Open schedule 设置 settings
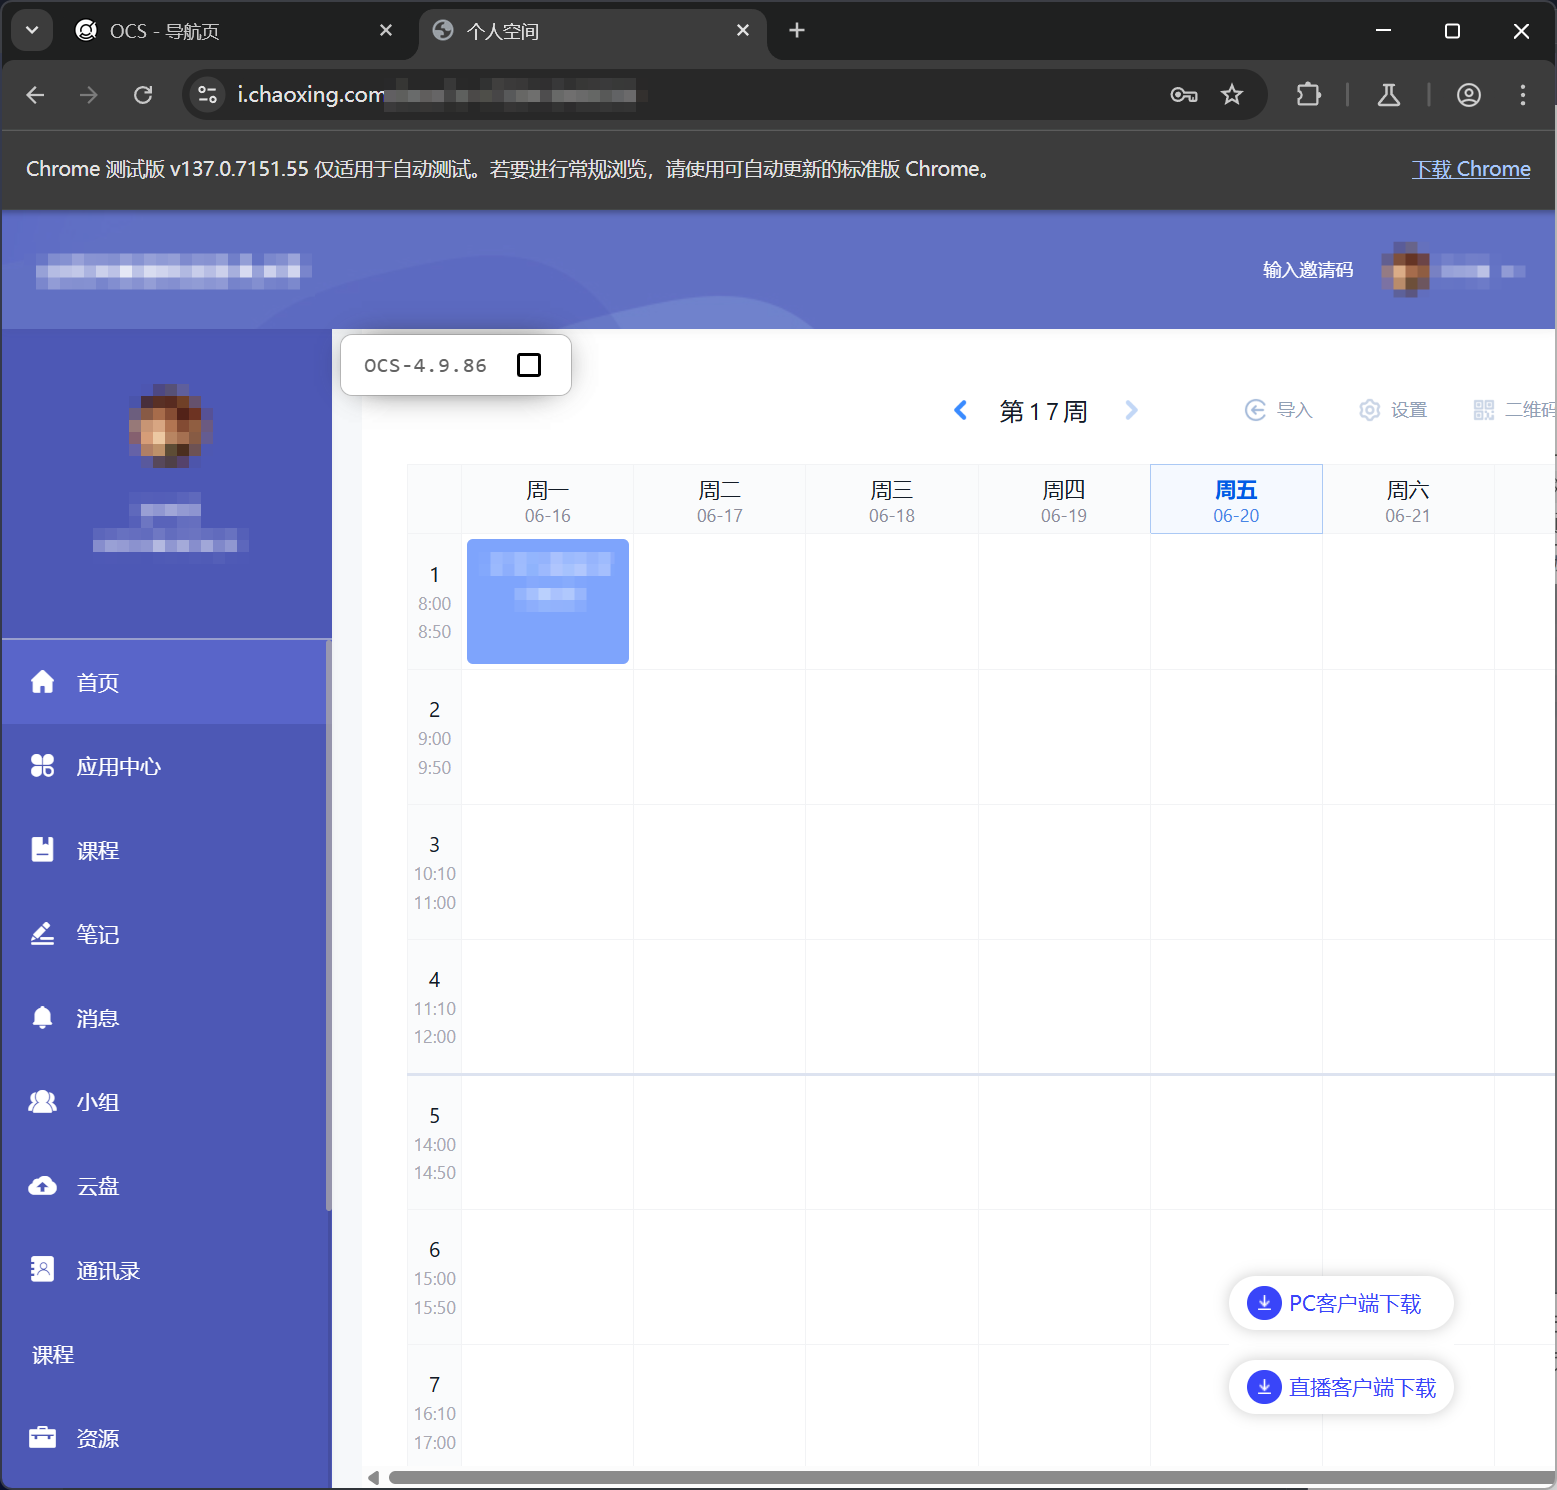 [1393, 410]
